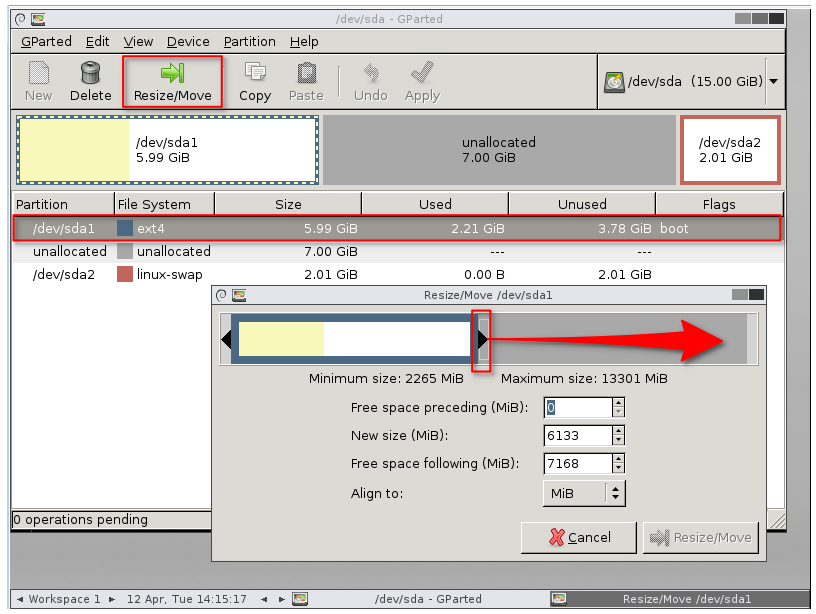Click the unallocated gray color swatch
The image size is (816, 614).
pyautogui.click(x=125, y=251)
